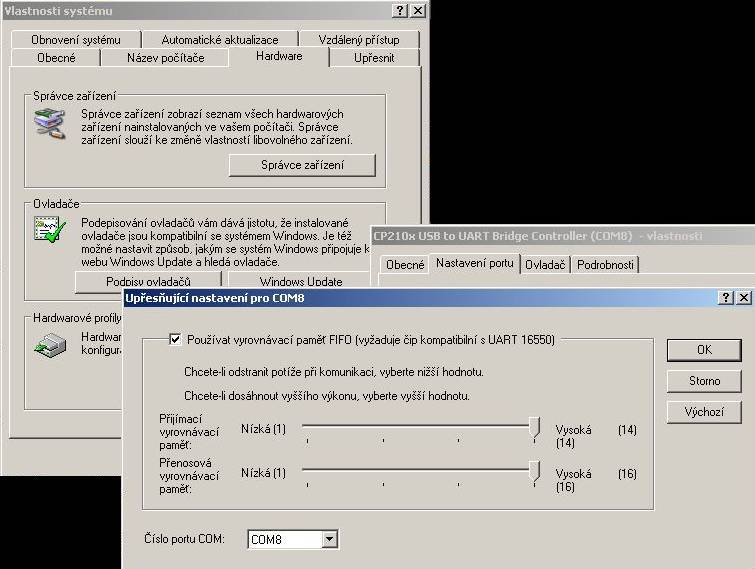Switch to the Obnovení systému tab
755x569 pixels.
[76, 40]
